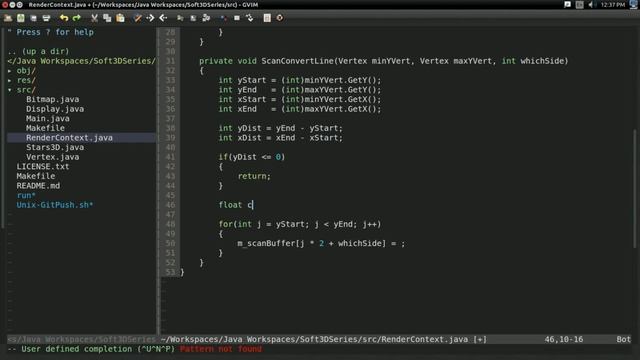The height and width of the screenshot is (360, 640).
Task: Redo with the green arrow icon
Action: [77, 18]
